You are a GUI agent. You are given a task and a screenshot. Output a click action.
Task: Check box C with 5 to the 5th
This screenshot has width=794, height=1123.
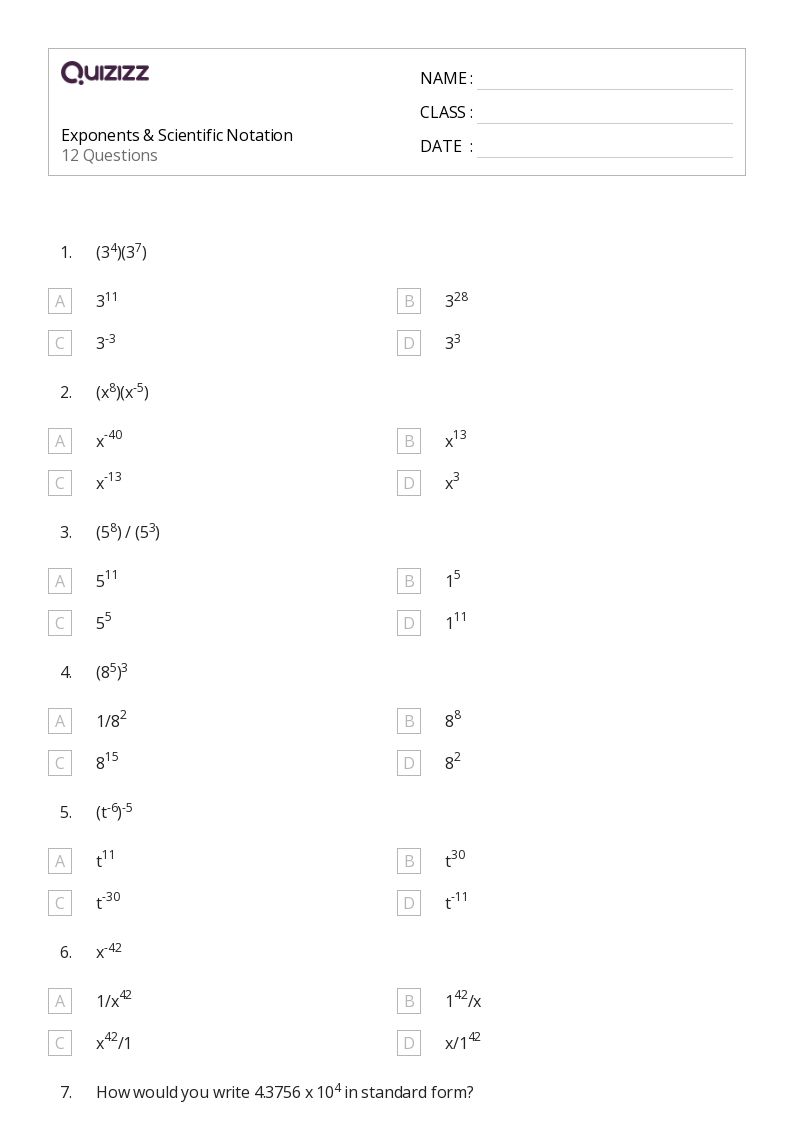point(60,623)
